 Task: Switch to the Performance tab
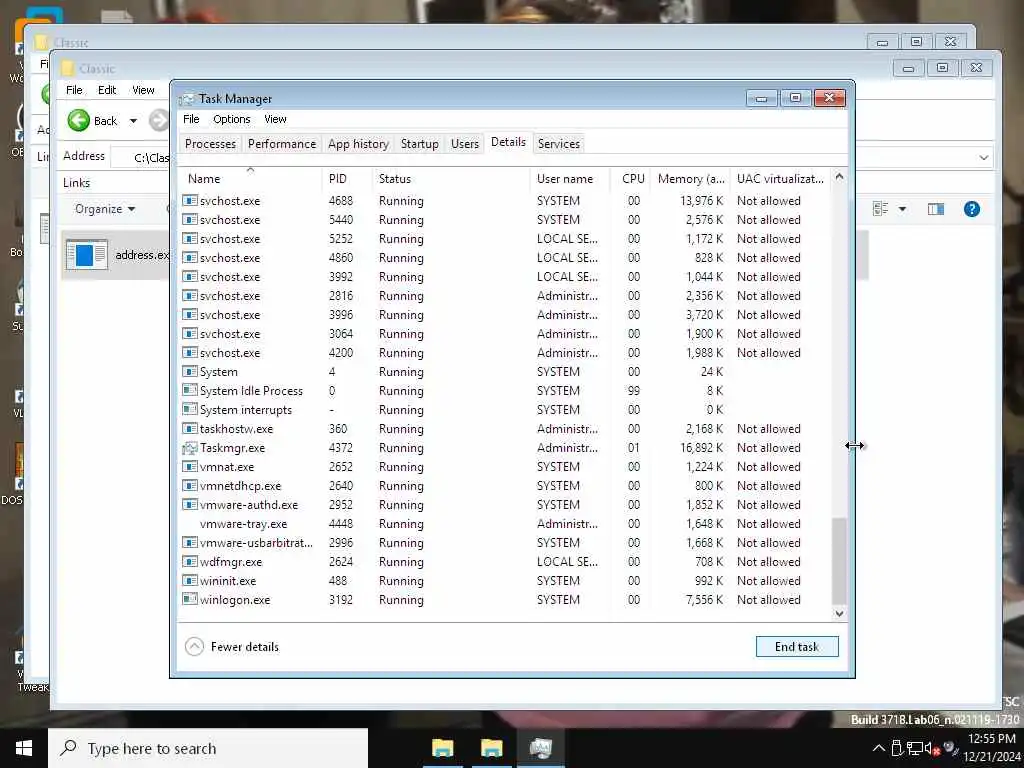click(281, 144)
